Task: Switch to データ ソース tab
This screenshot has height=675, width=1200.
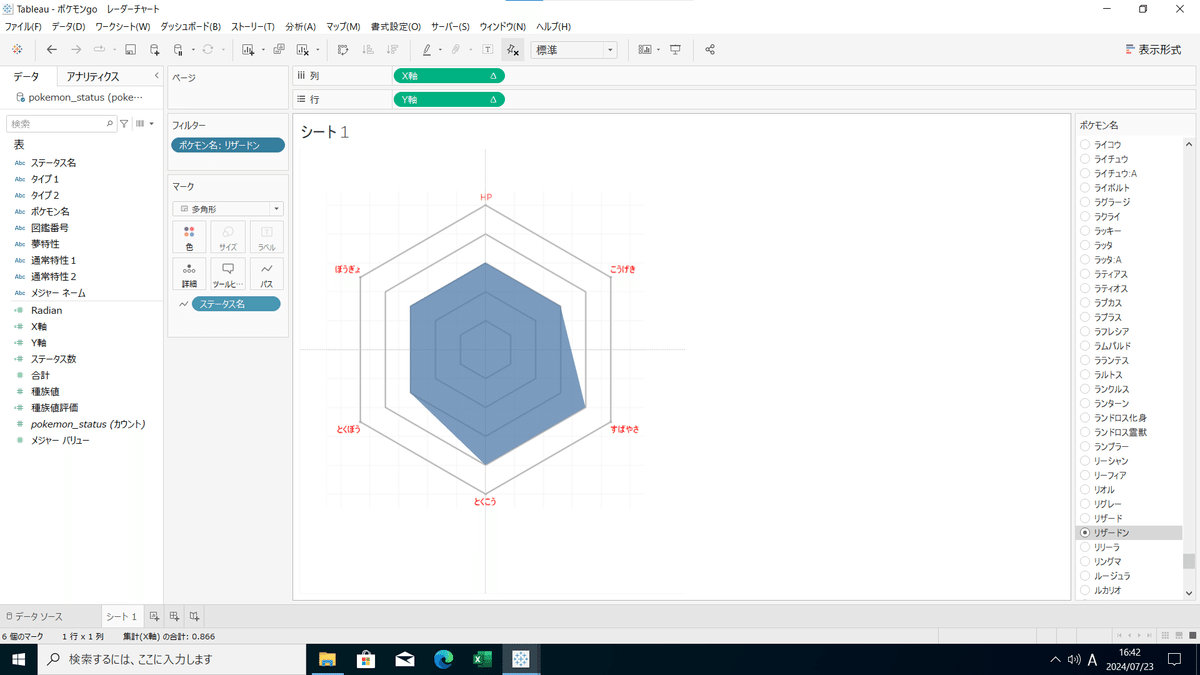Action: coord(39,616)
